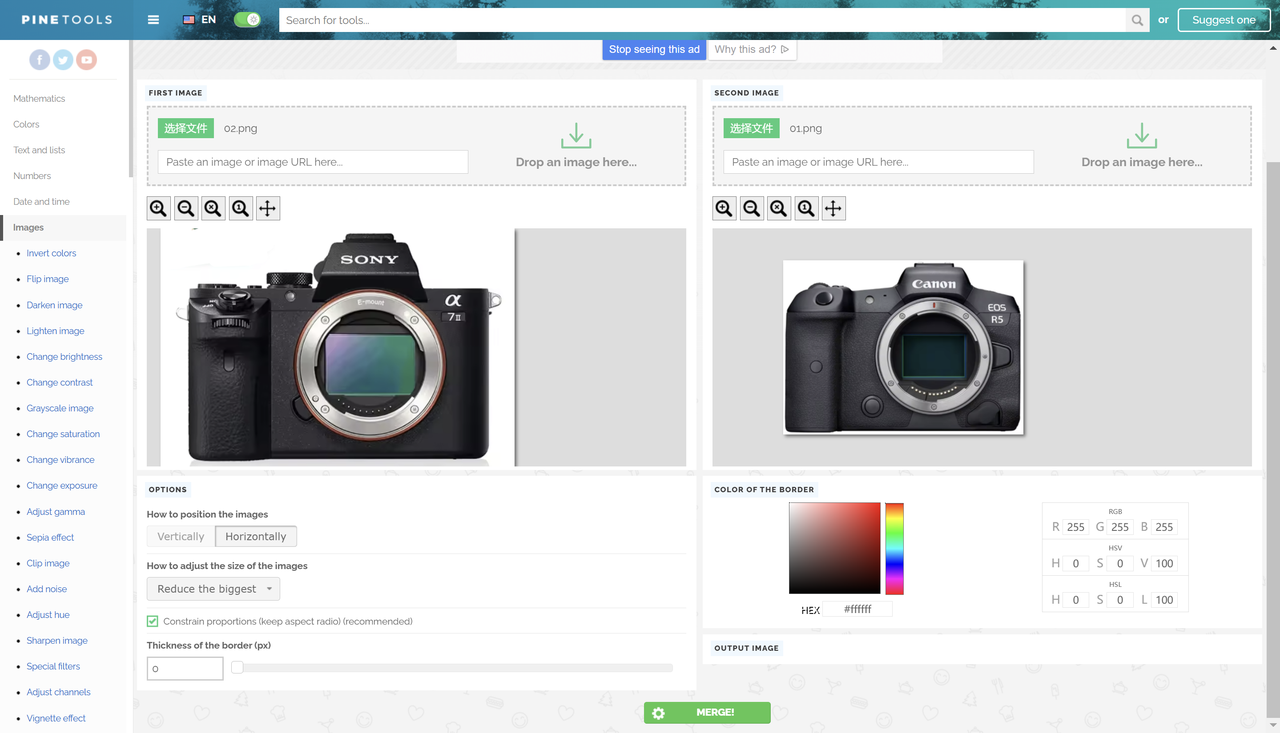Open the Reduce the biggest dropdown

point(213,589)
